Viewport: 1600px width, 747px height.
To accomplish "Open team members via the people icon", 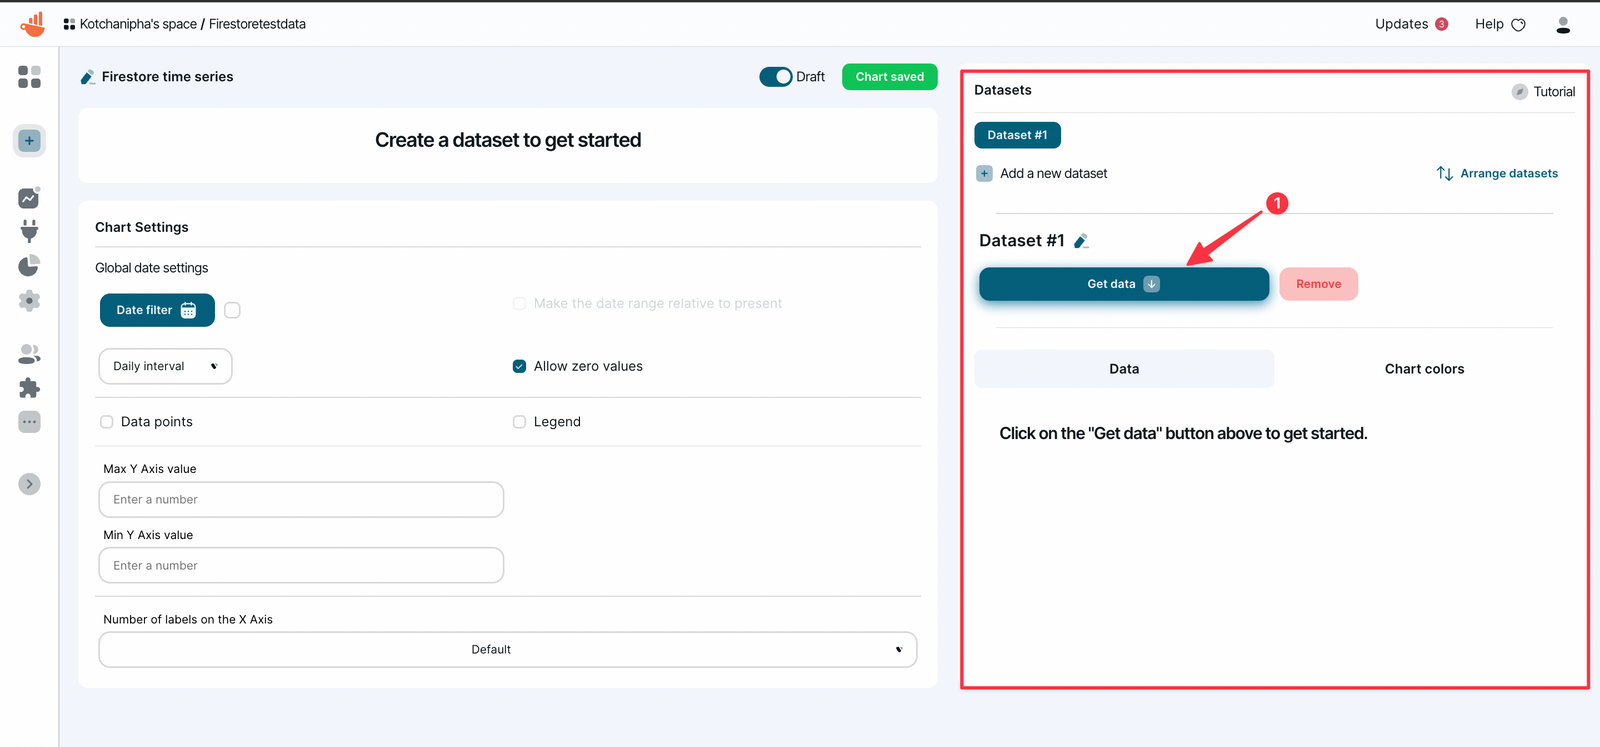I will coord(29,354).
